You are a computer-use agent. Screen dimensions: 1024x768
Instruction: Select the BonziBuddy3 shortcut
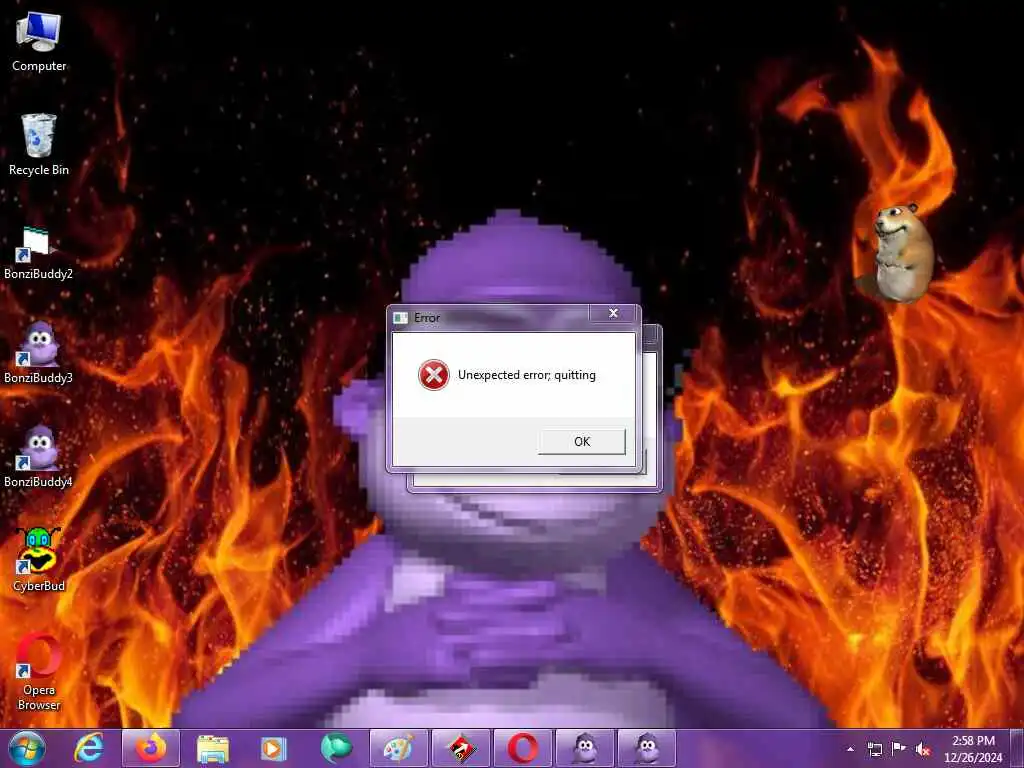click(38, 353)
